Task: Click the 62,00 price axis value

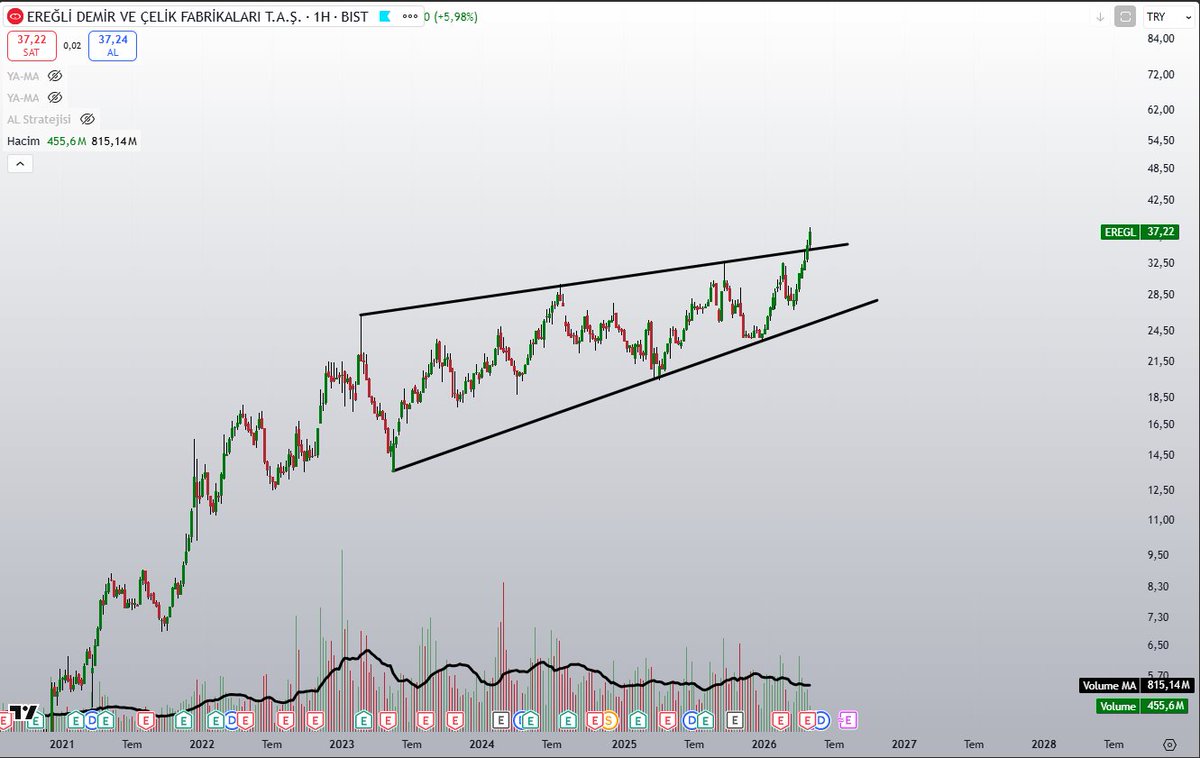Action: 1160,110
